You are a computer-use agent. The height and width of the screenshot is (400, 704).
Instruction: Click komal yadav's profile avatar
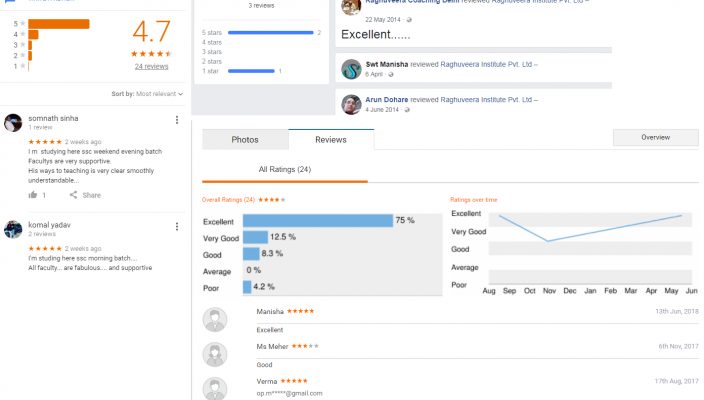[13, 229]
